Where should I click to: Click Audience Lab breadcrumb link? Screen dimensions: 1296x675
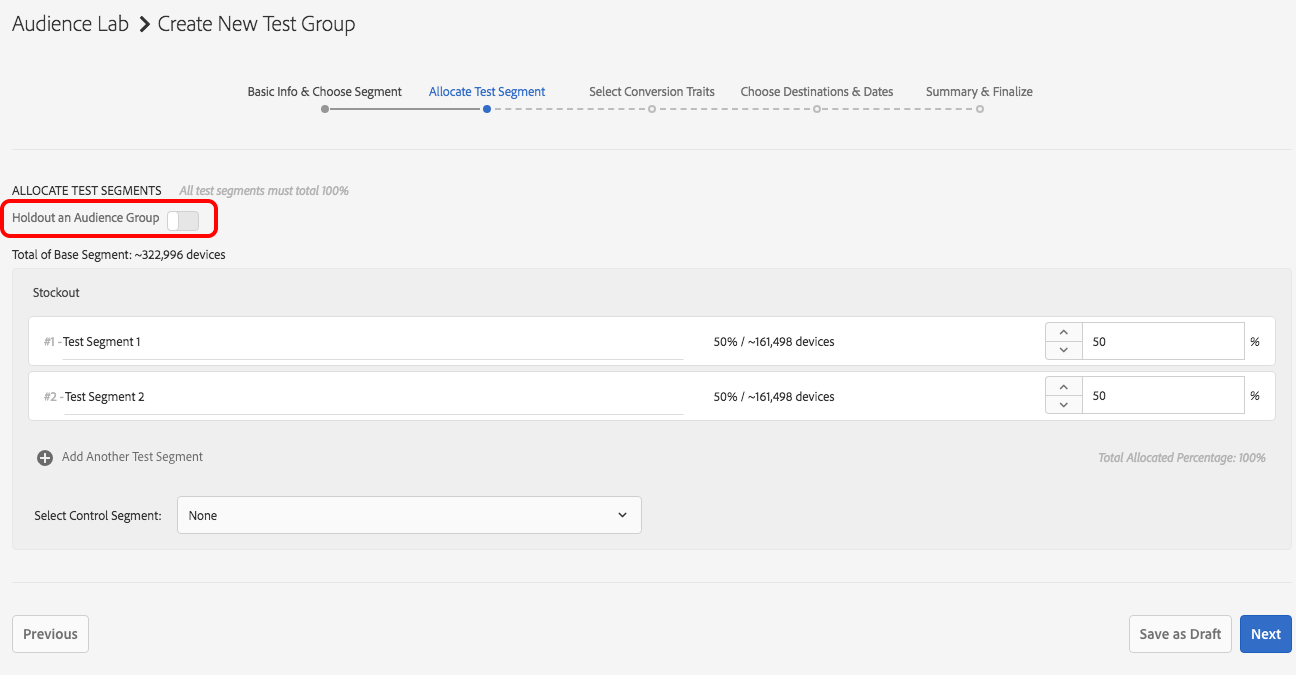coord(70,24)
